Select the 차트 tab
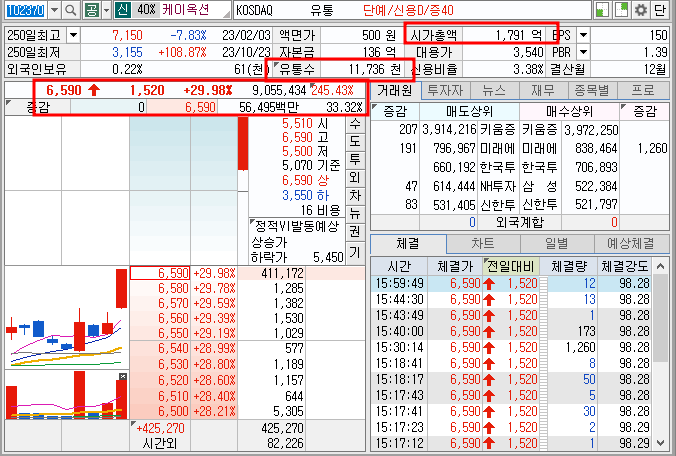The image size is (676, 456). (x=483, y=244)
